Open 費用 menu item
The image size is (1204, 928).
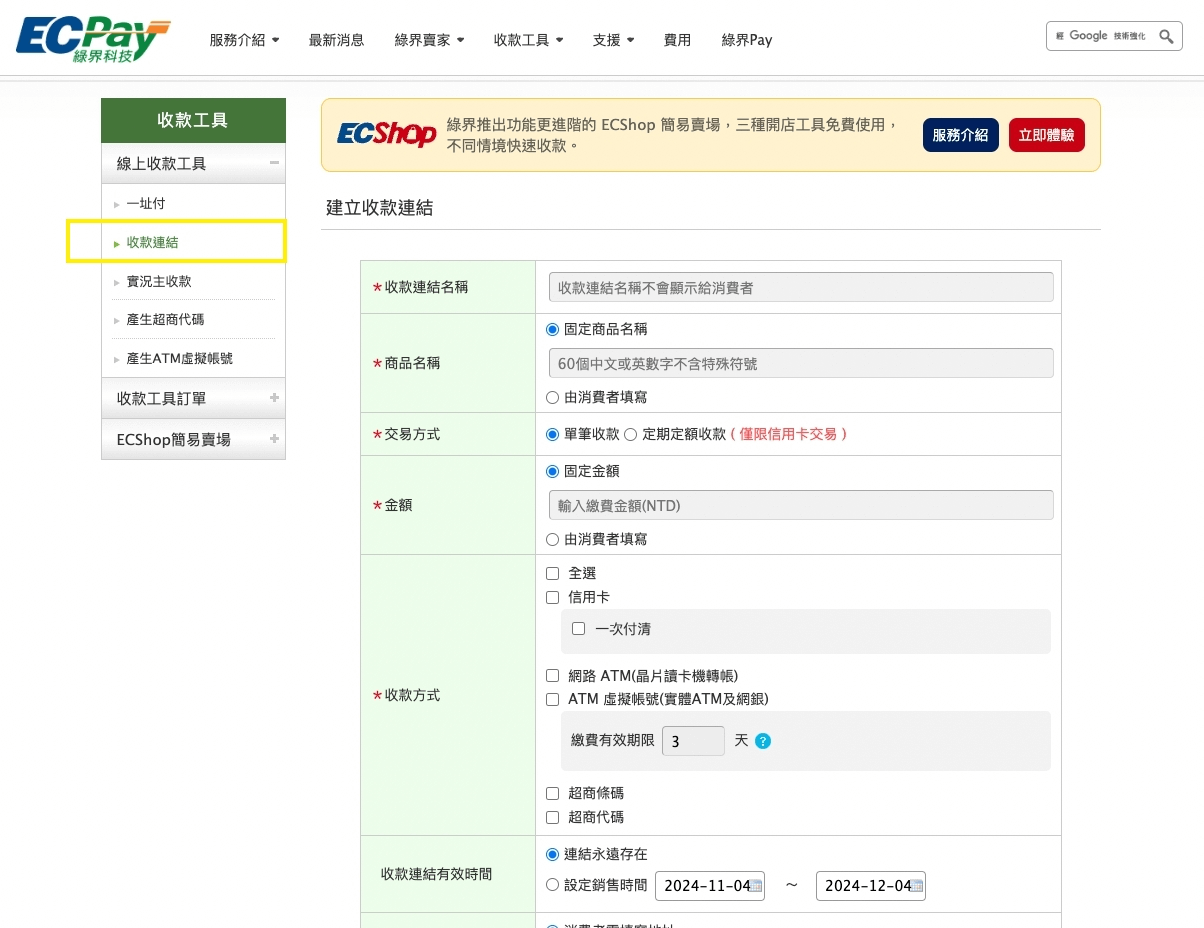678,40
